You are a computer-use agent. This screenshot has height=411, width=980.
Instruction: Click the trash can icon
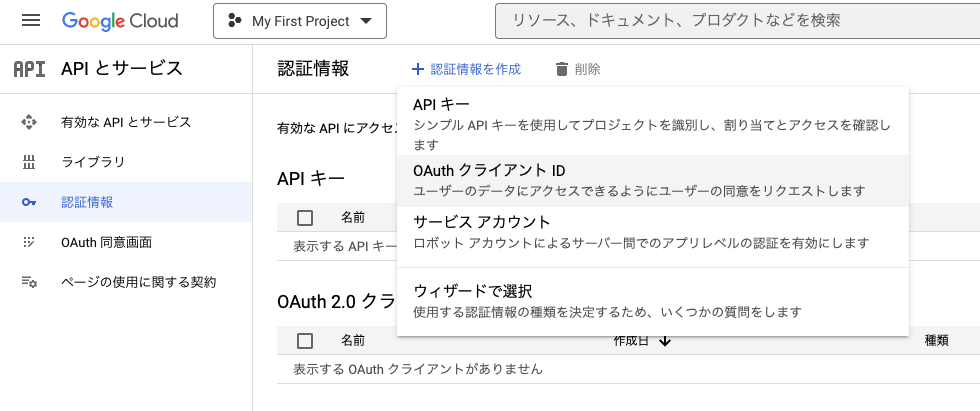click(562, 69)
